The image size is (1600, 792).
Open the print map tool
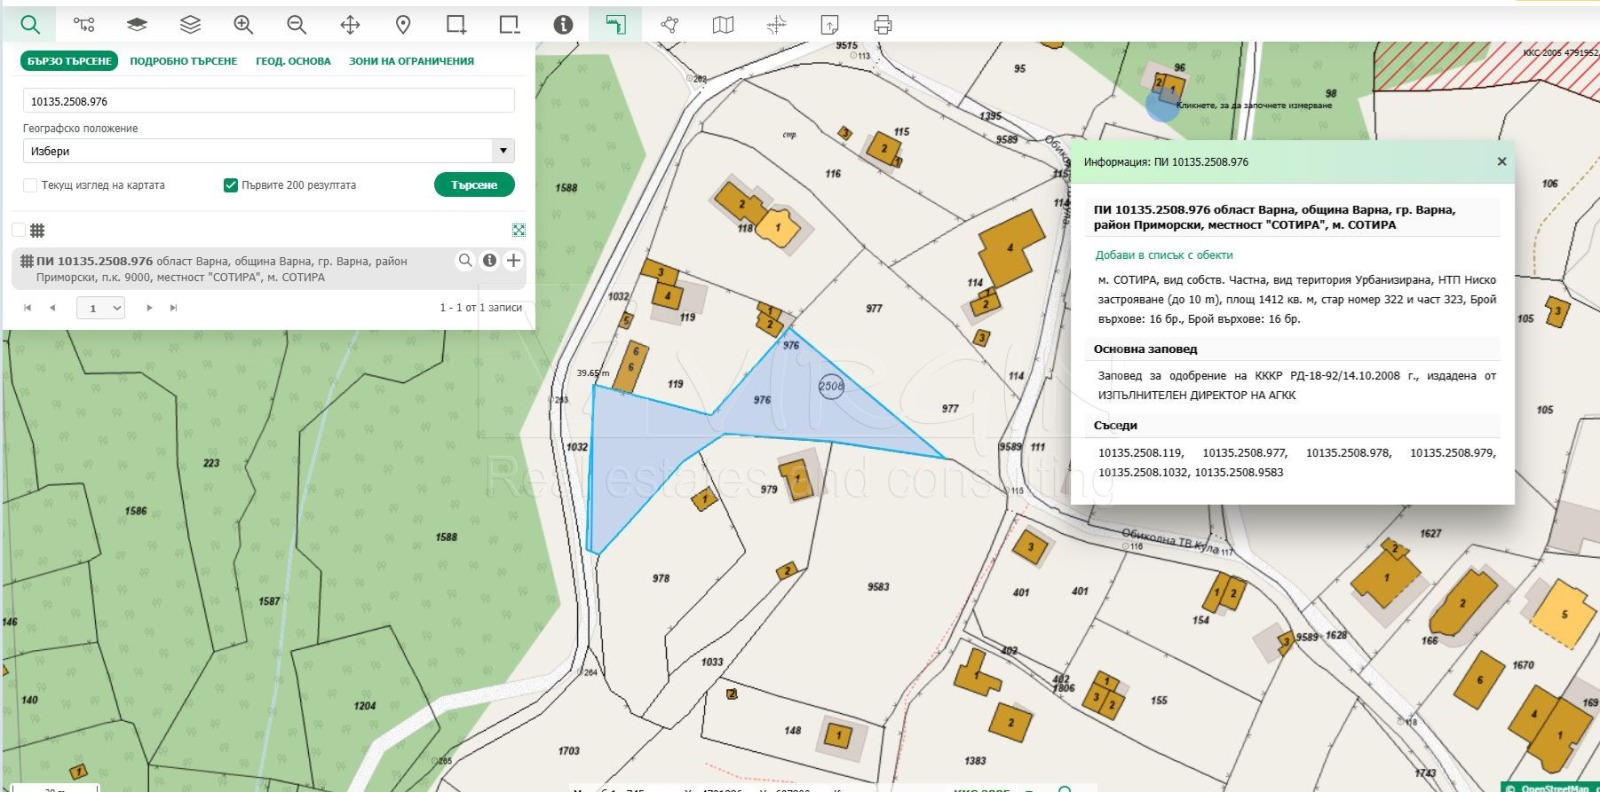pos(882,25)
